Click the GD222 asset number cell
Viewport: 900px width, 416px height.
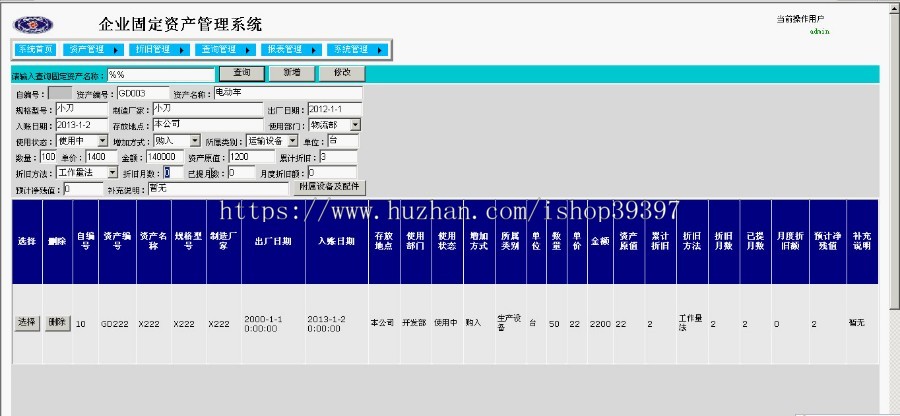(x=115, y=324)
